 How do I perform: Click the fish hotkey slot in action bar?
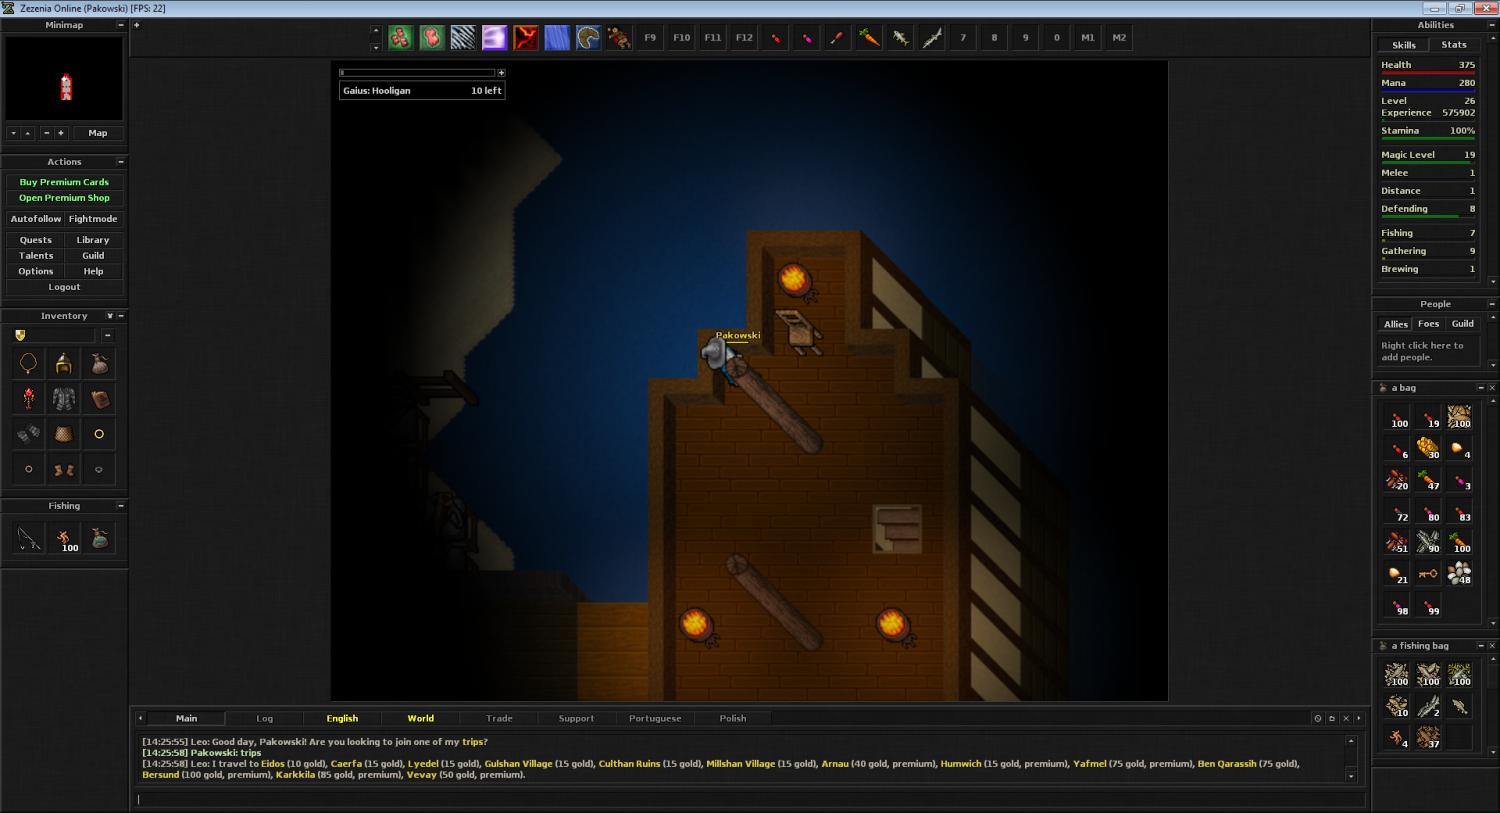point(900,38)
